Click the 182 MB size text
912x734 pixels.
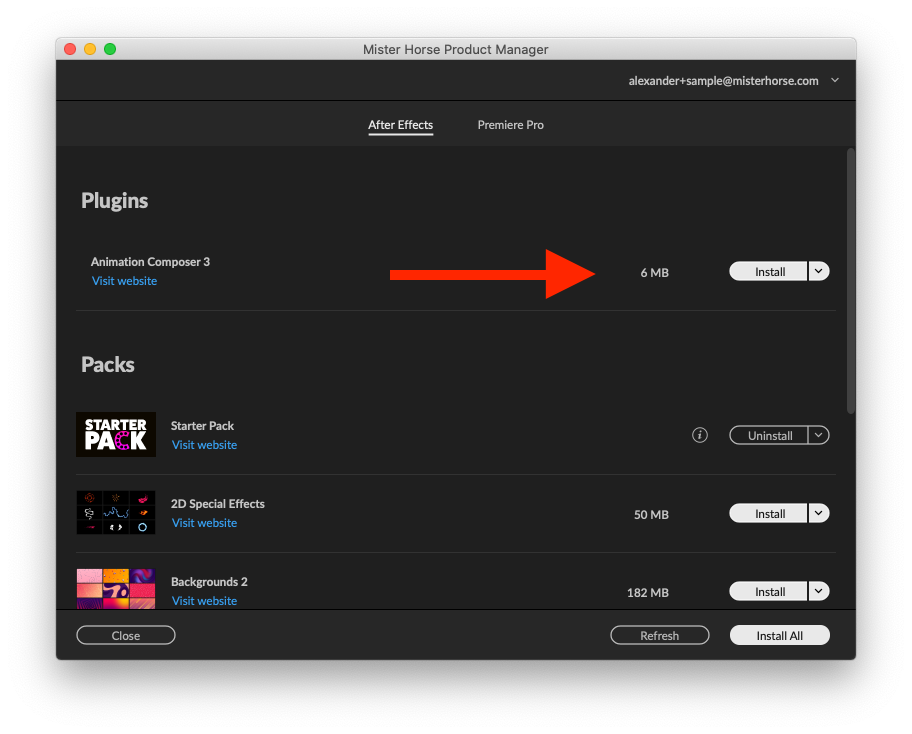click(648, 592)
